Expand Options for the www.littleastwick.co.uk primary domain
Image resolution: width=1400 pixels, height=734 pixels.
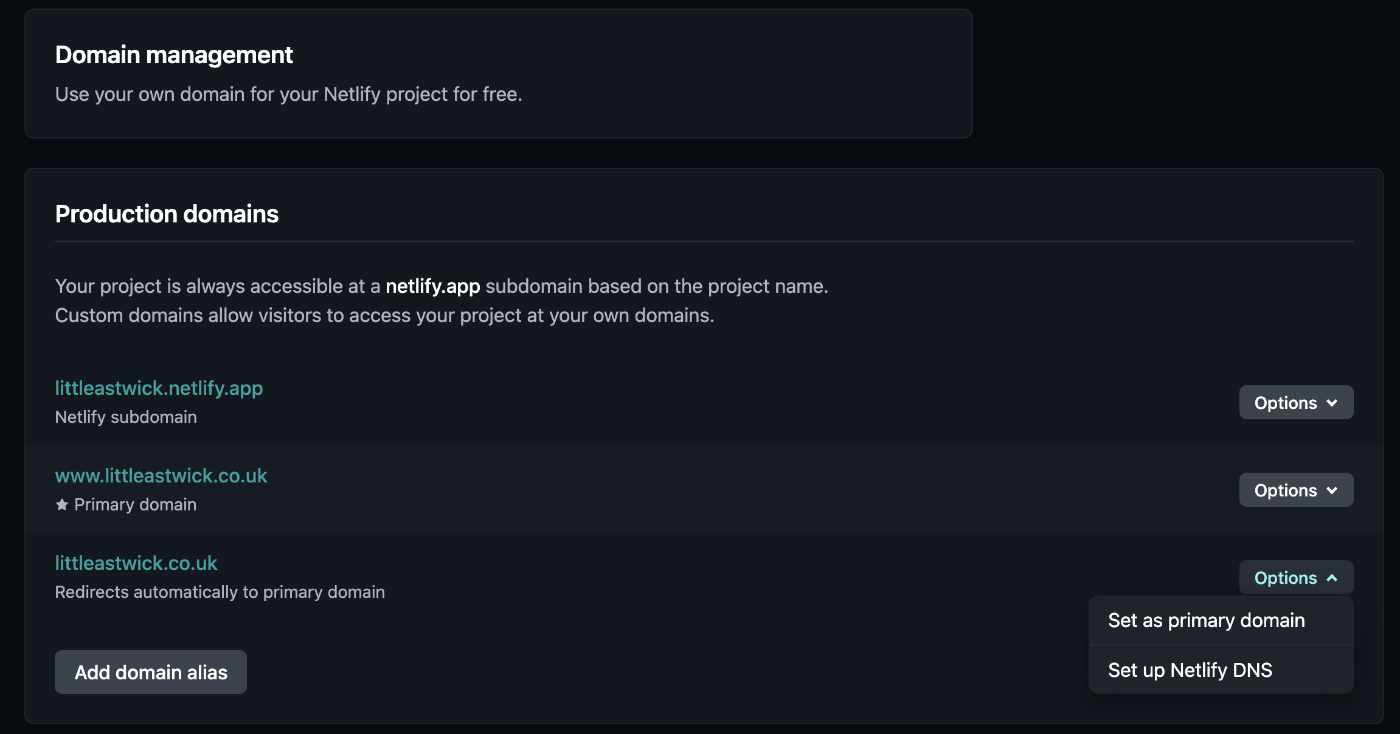tap(1295, 491)
